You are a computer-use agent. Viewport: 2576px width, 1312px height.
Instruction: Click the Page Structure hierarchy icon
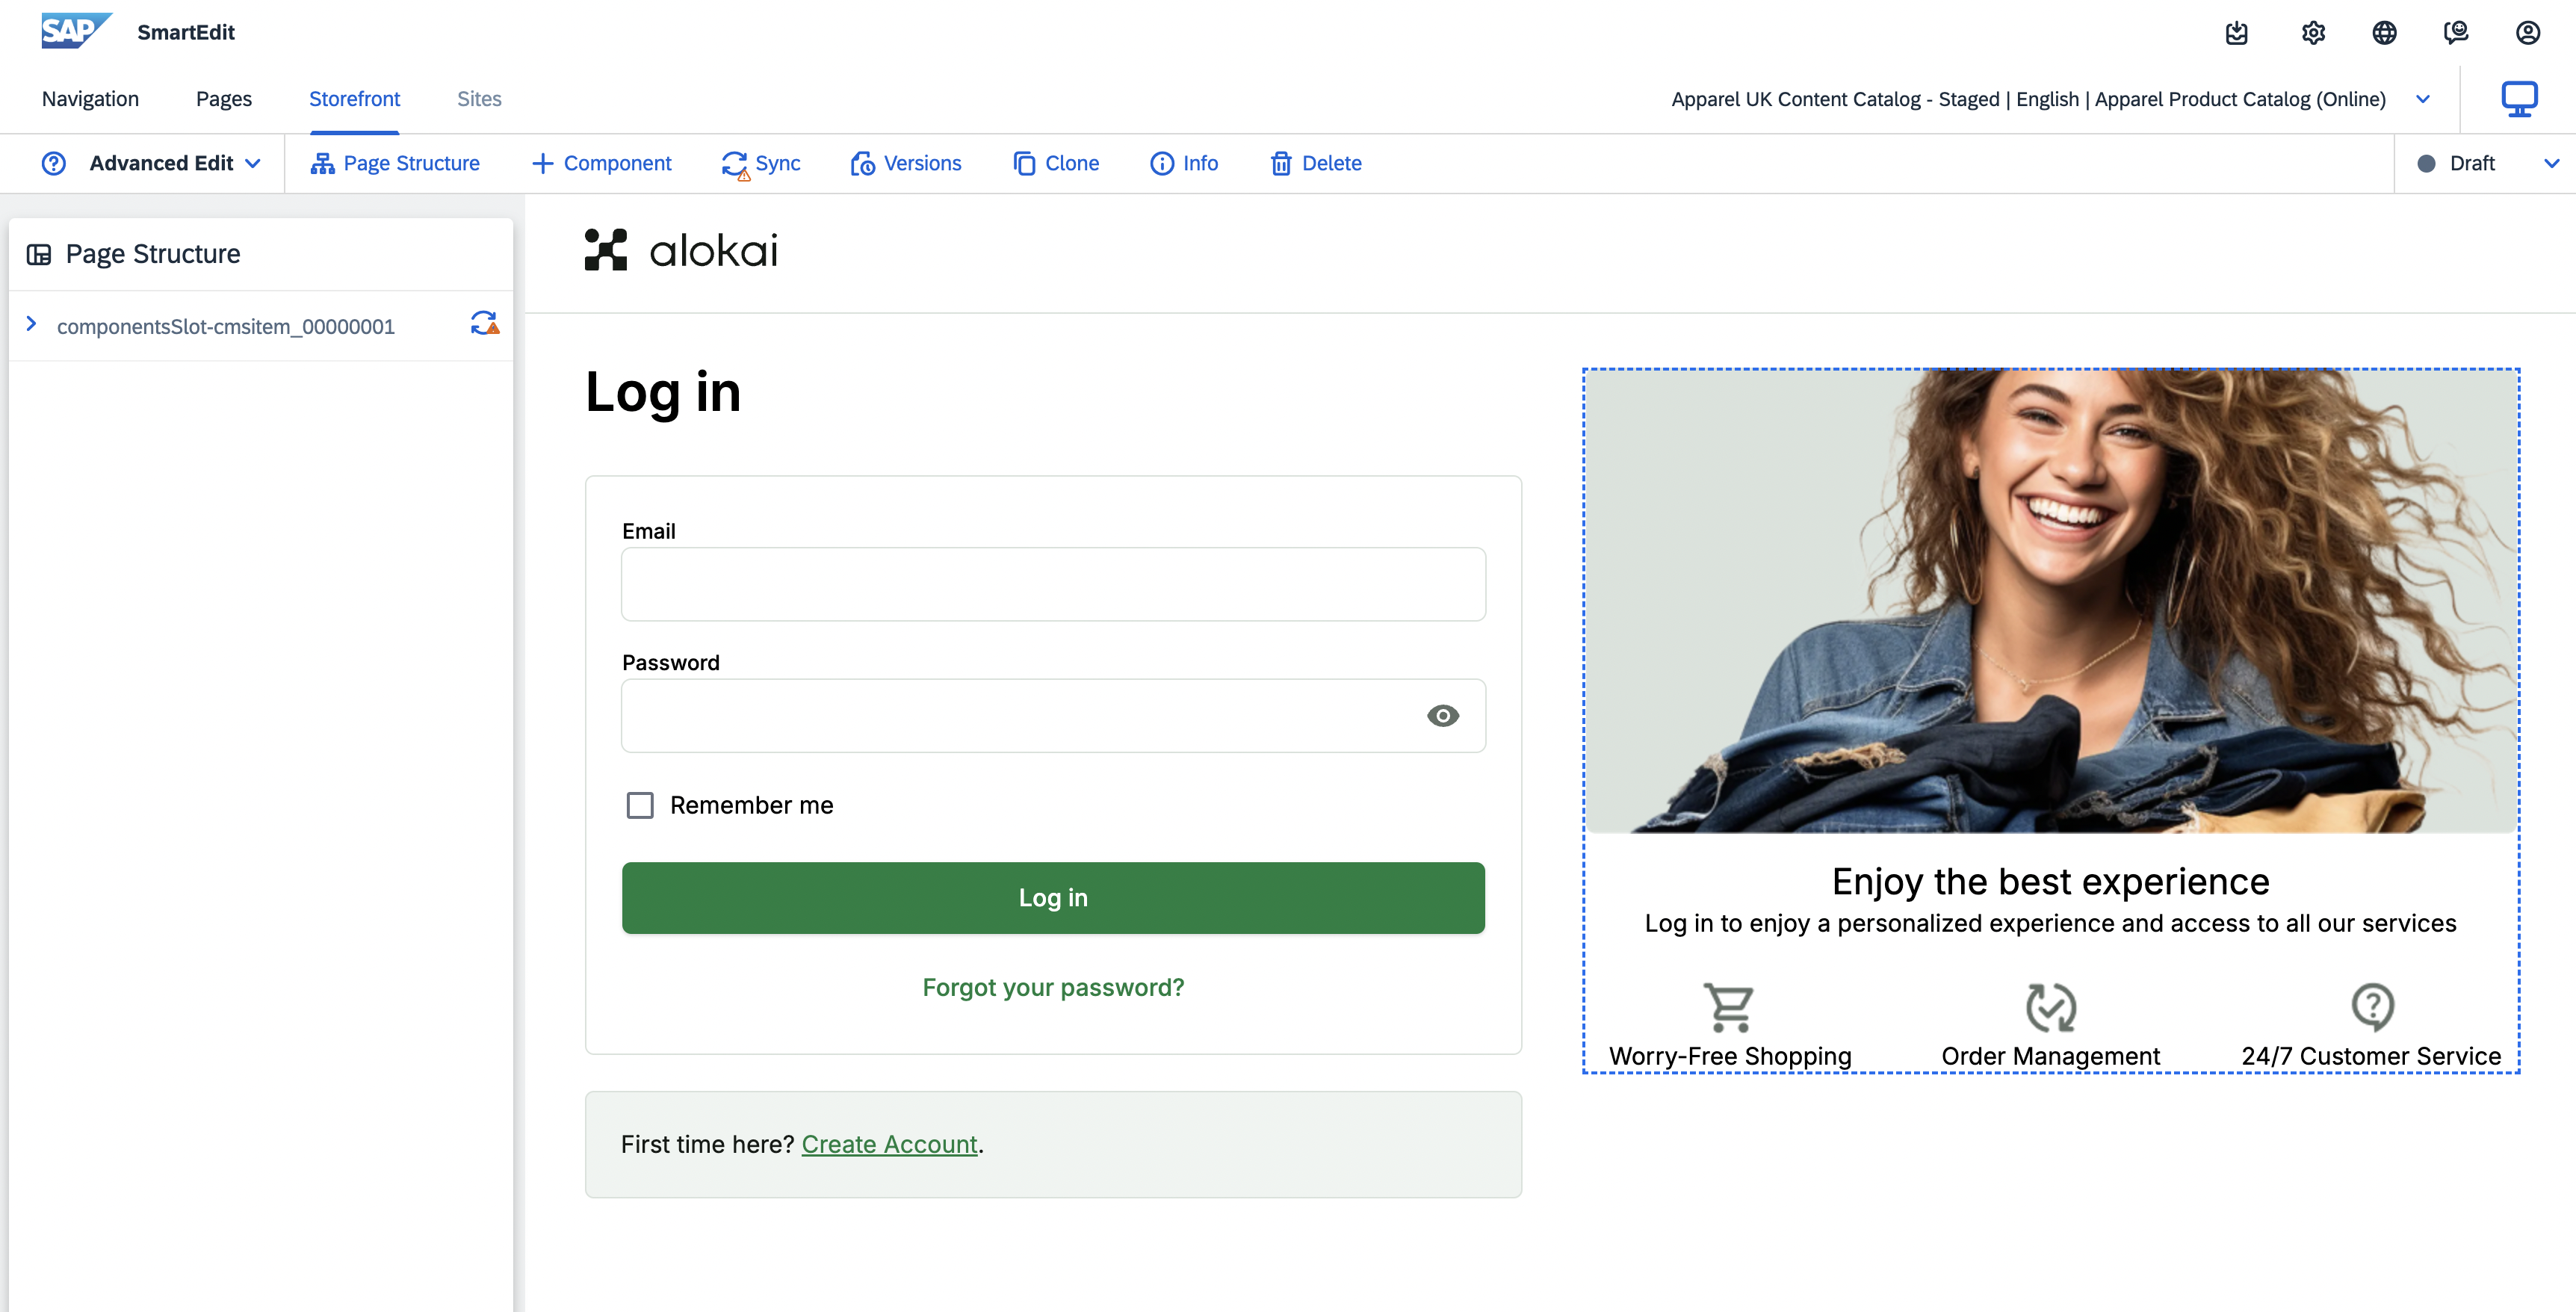tap(322, 163)
